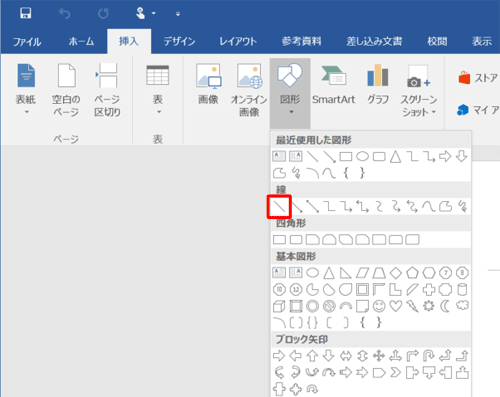Pick the triangle in 最近使用した図形

point(396,156)
